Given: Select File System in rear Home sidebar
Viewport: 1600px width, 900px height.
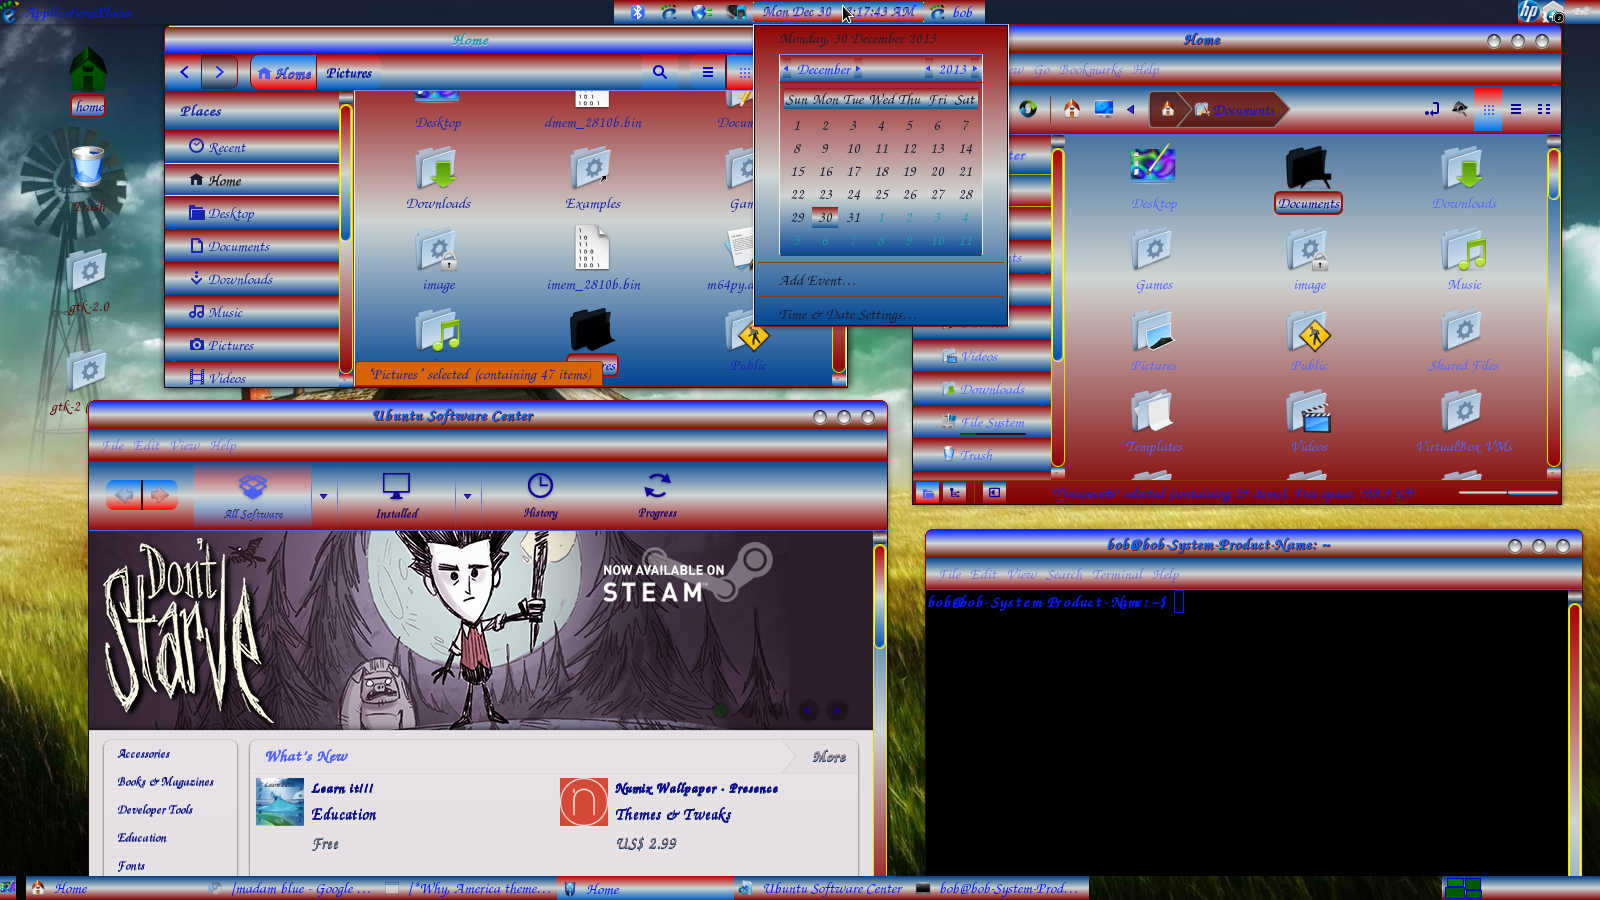Looking at the screenshot, I should coord(984,422).
